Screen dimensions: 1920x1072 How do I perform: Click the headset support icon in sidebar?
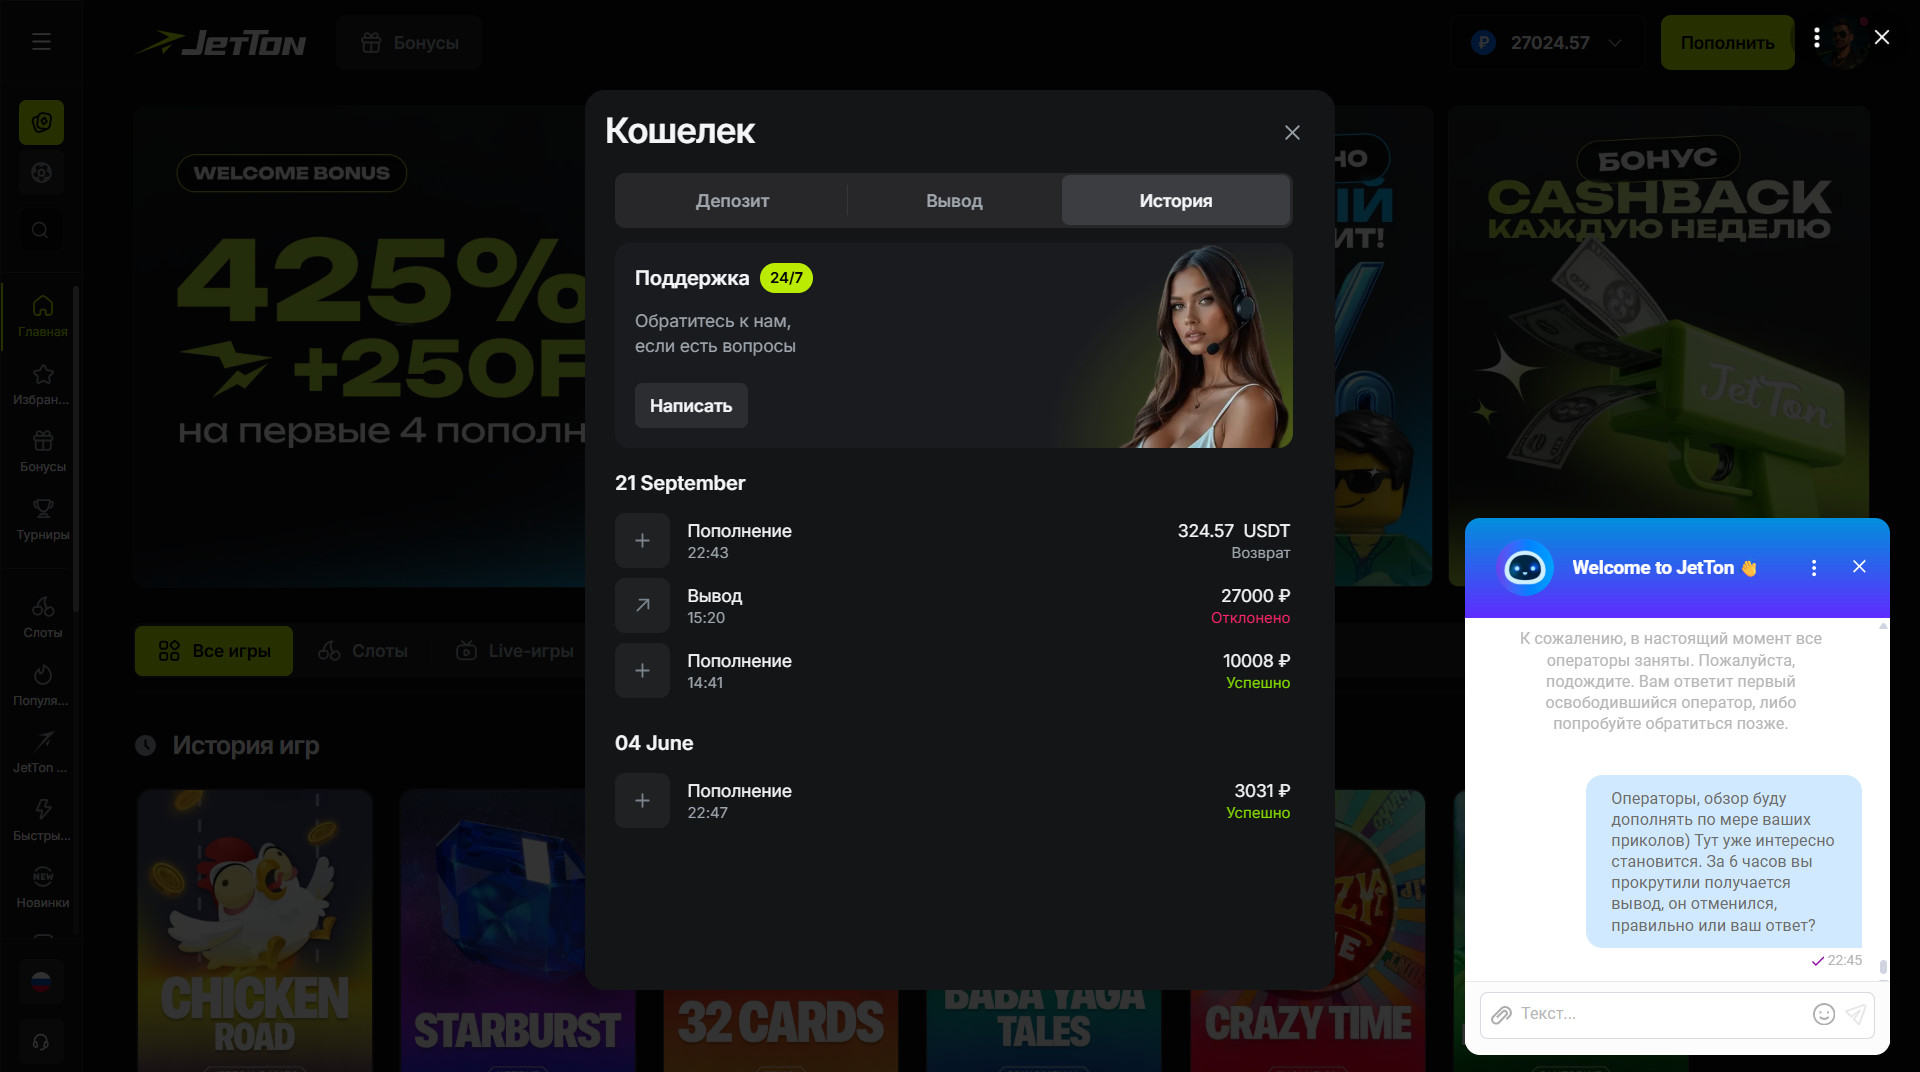click(x=41, y=1042)
